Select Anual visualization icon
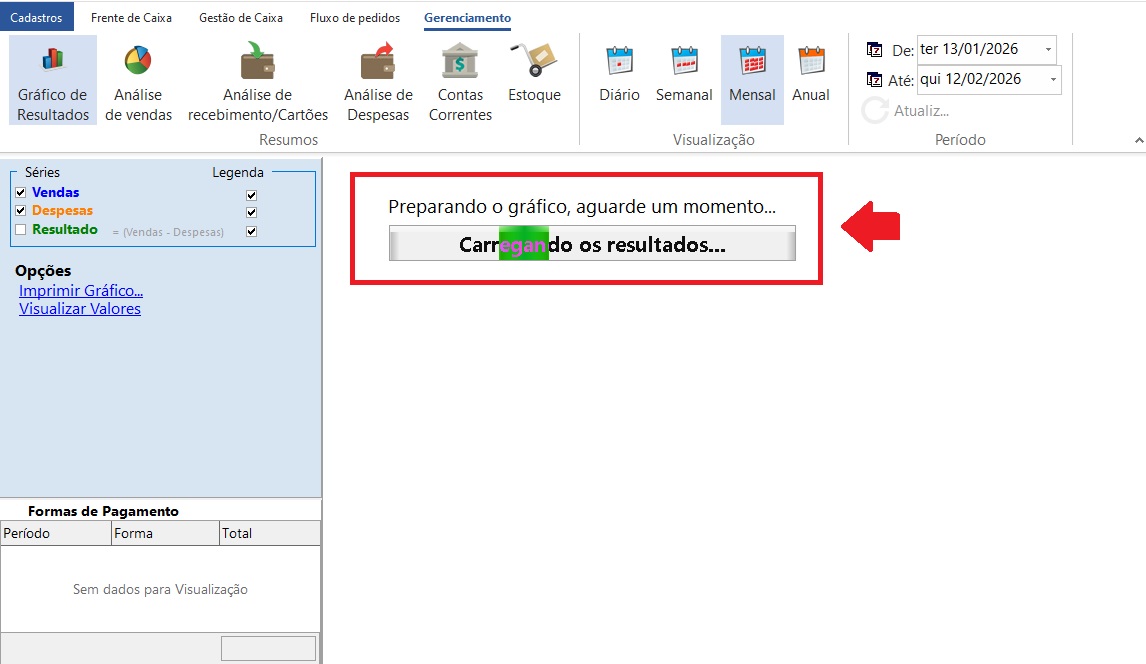Image resolution: width=1146 pixels, height=664 pixels. (x=811, y=62)
